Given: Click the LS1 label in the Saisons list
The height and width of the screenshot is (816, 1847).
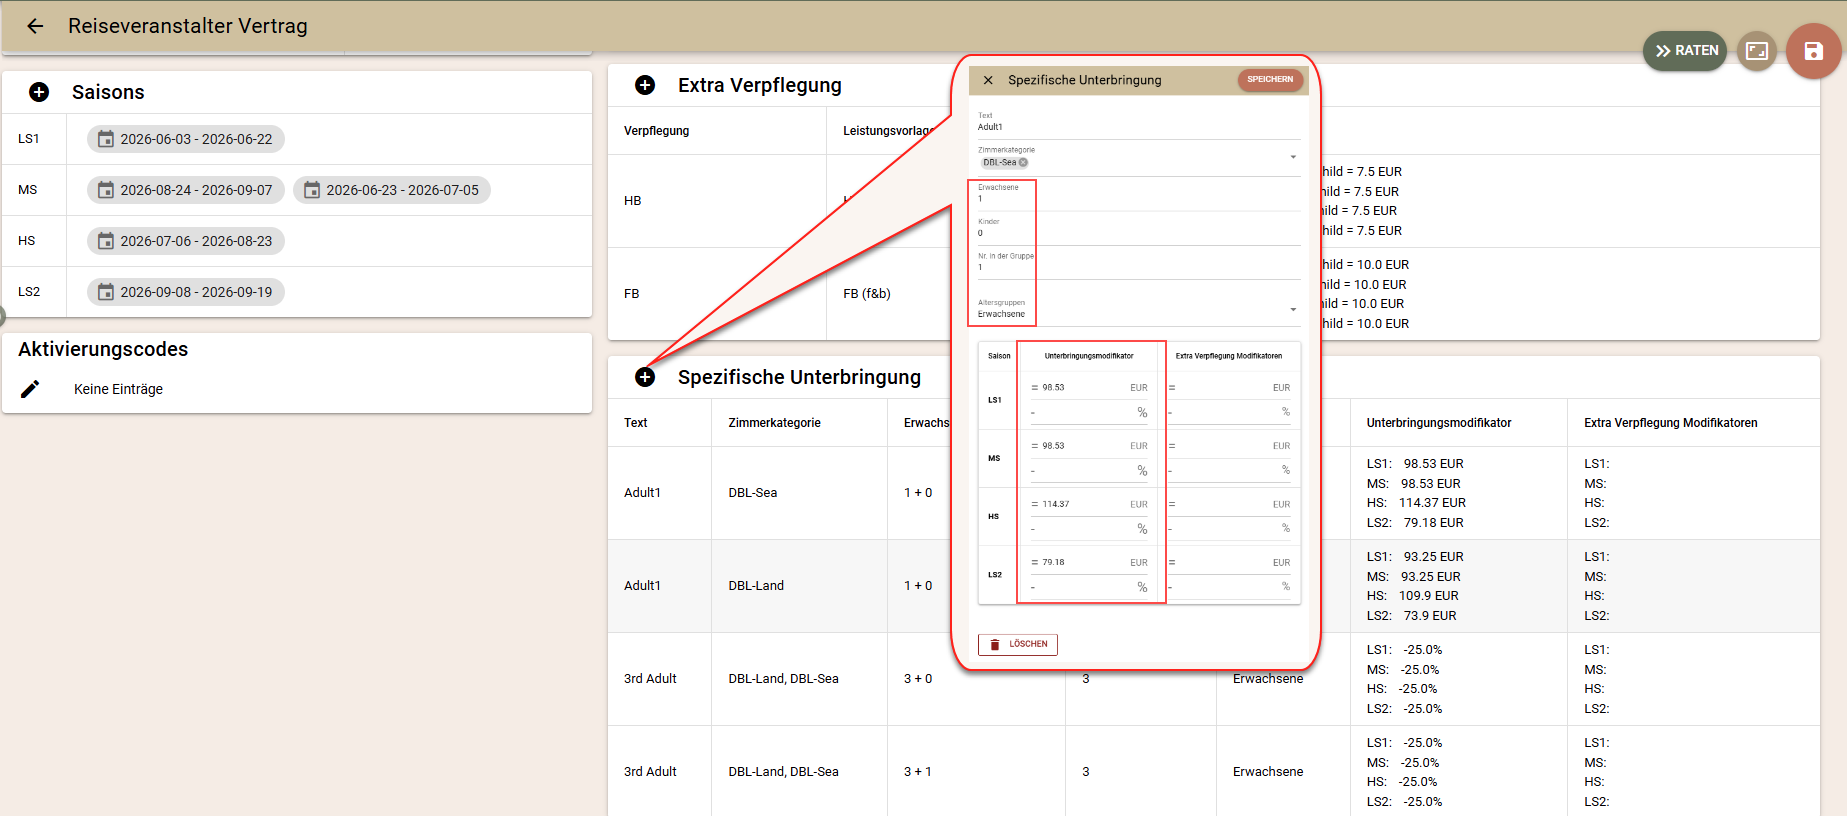Looking at the screenshot, I should pyautogui.click(x=28, y=139).
